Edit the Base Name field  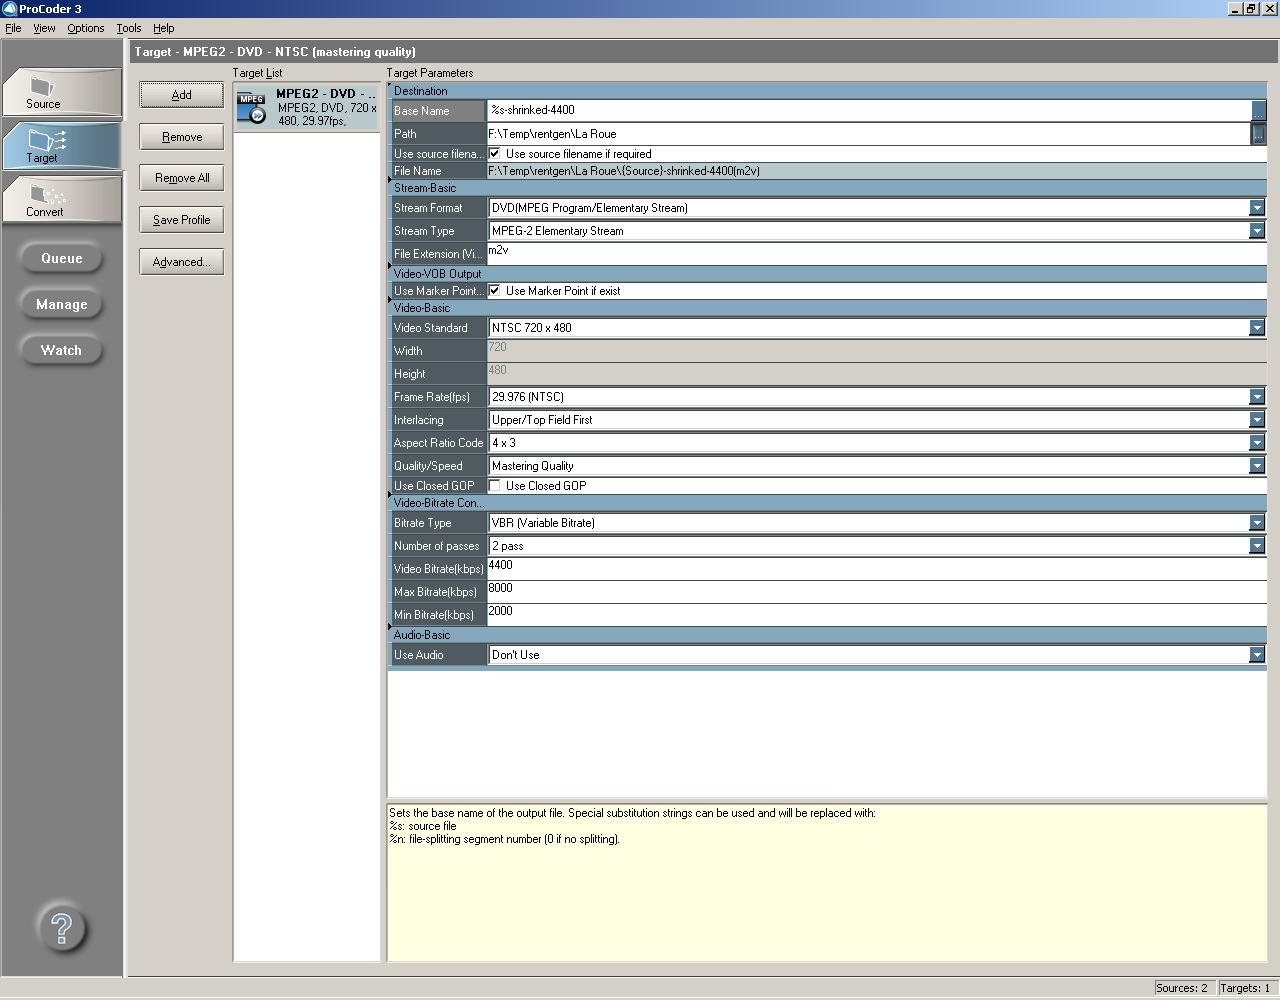[868, 110]
